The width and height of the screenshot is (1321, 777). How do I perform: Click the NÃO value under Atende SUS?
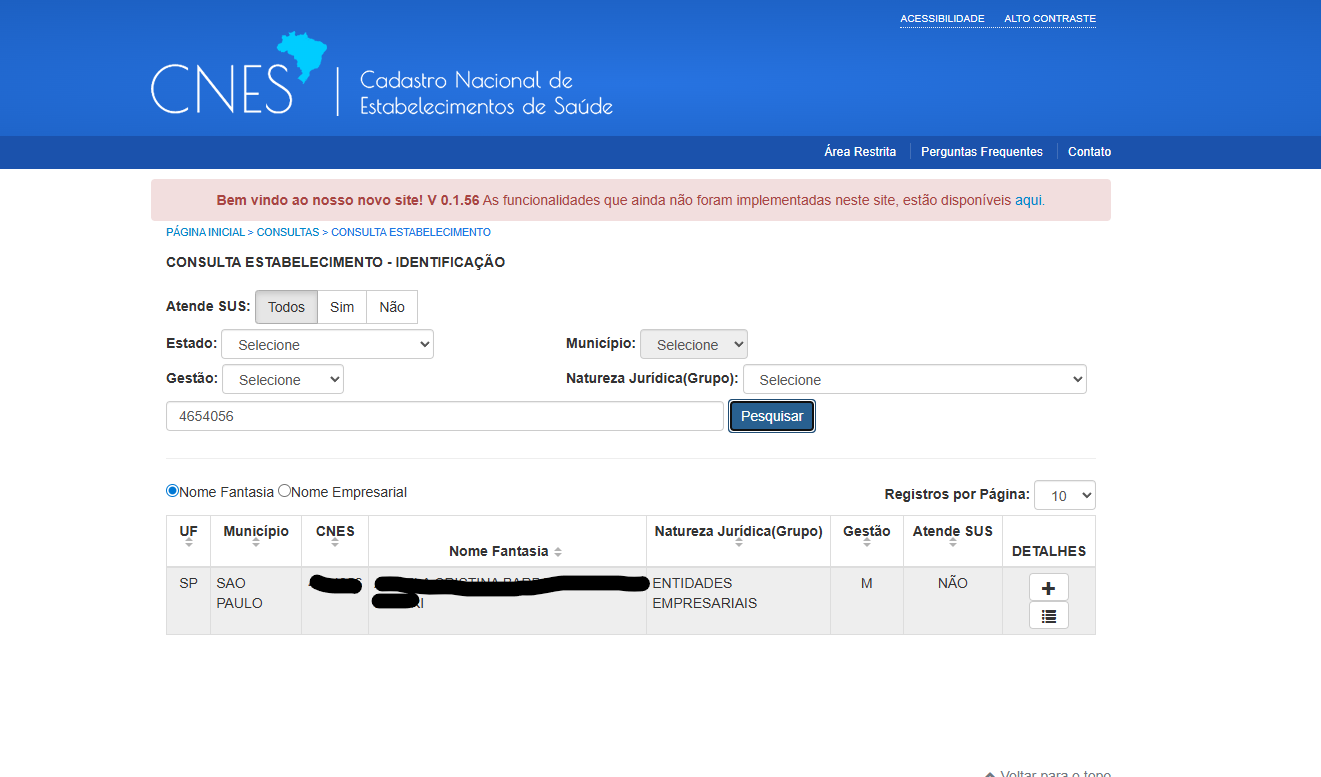pyautogui.click(x=953, y=583)
